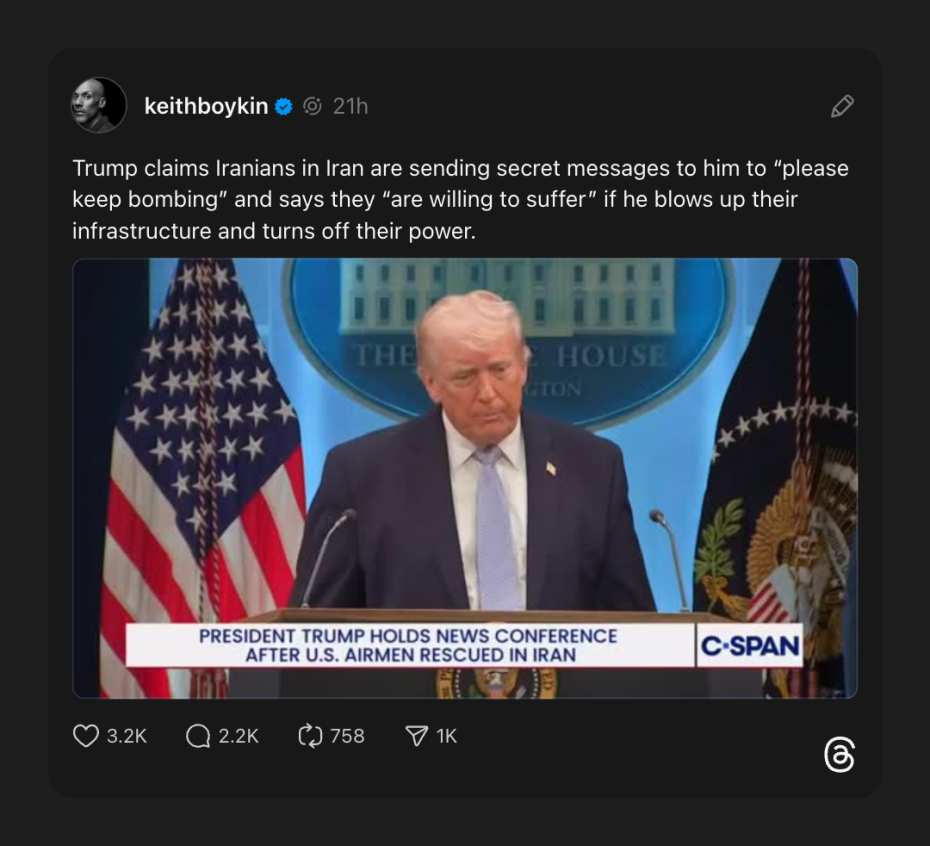Click the 1K shares count
The image size is (930, 846).
pos(447,736)
